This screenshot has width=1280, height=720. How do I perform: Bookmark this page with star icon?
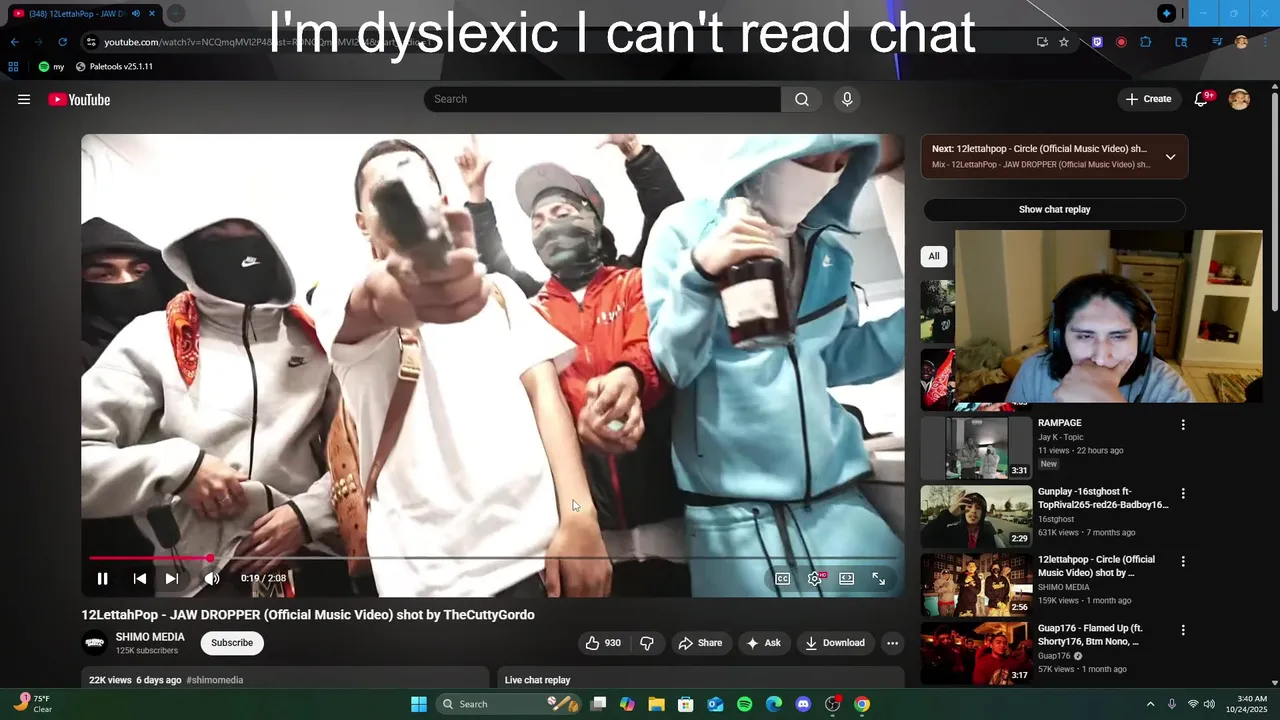(1064, 42)
